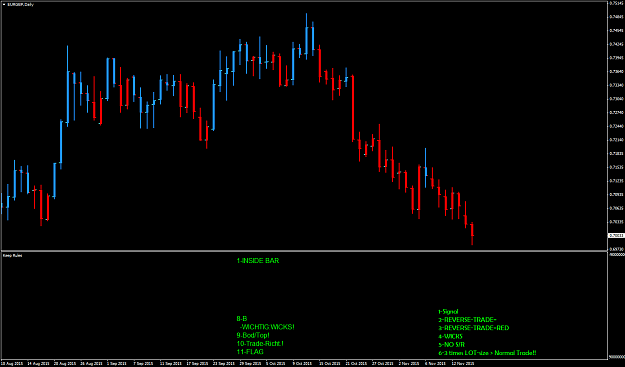
Task: Click the '5-NO S/R' label
Action: tap(452, 344)
